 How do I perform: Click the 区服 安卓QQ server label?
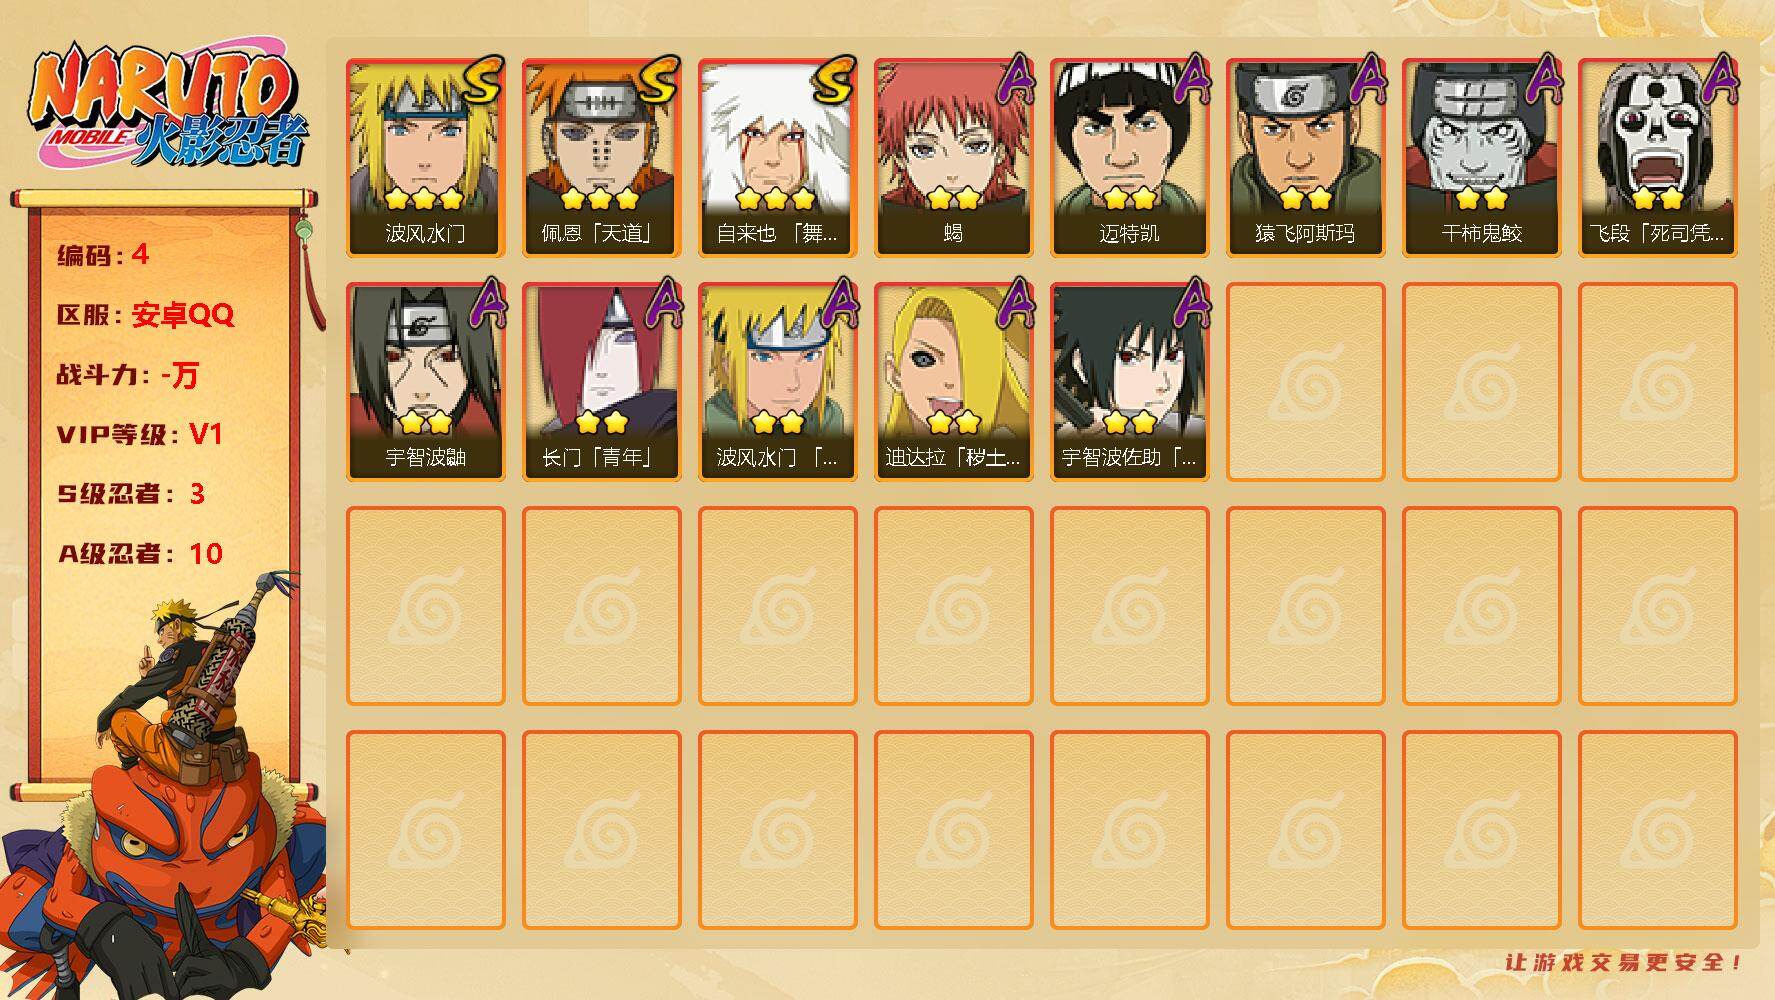pos(145,315)
